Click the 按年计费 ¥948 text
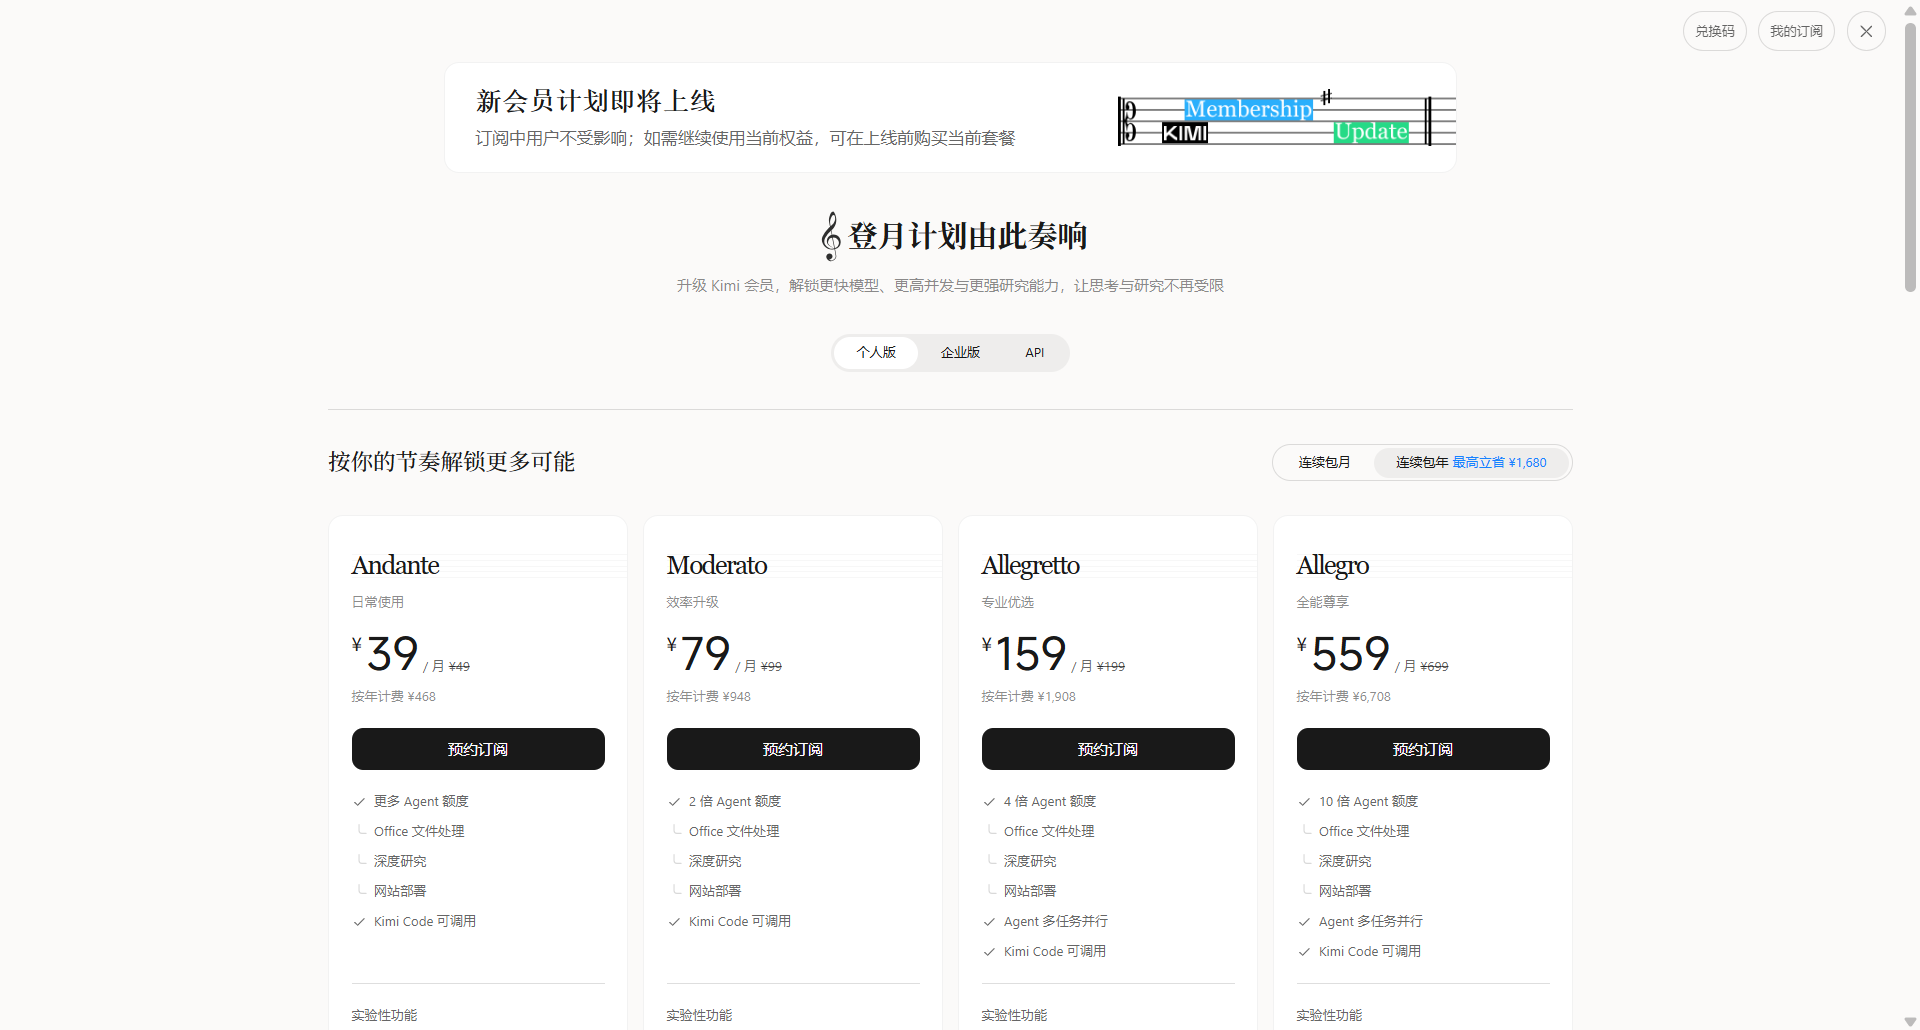This screenshot has height=1030, width=1920. [x=709, y=696]
